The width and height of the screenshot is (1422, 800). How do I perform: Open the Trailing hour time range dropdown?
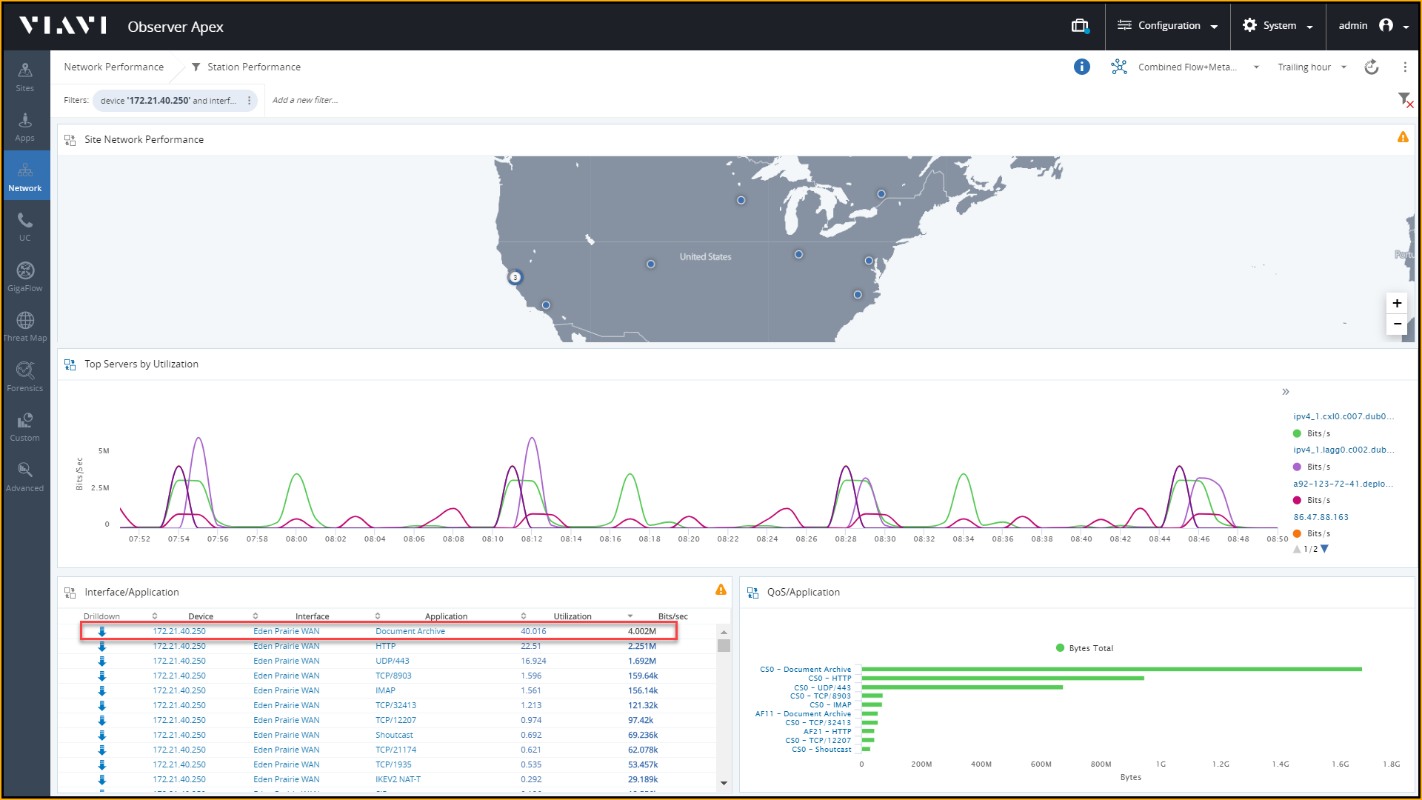tap(1312, 67)
